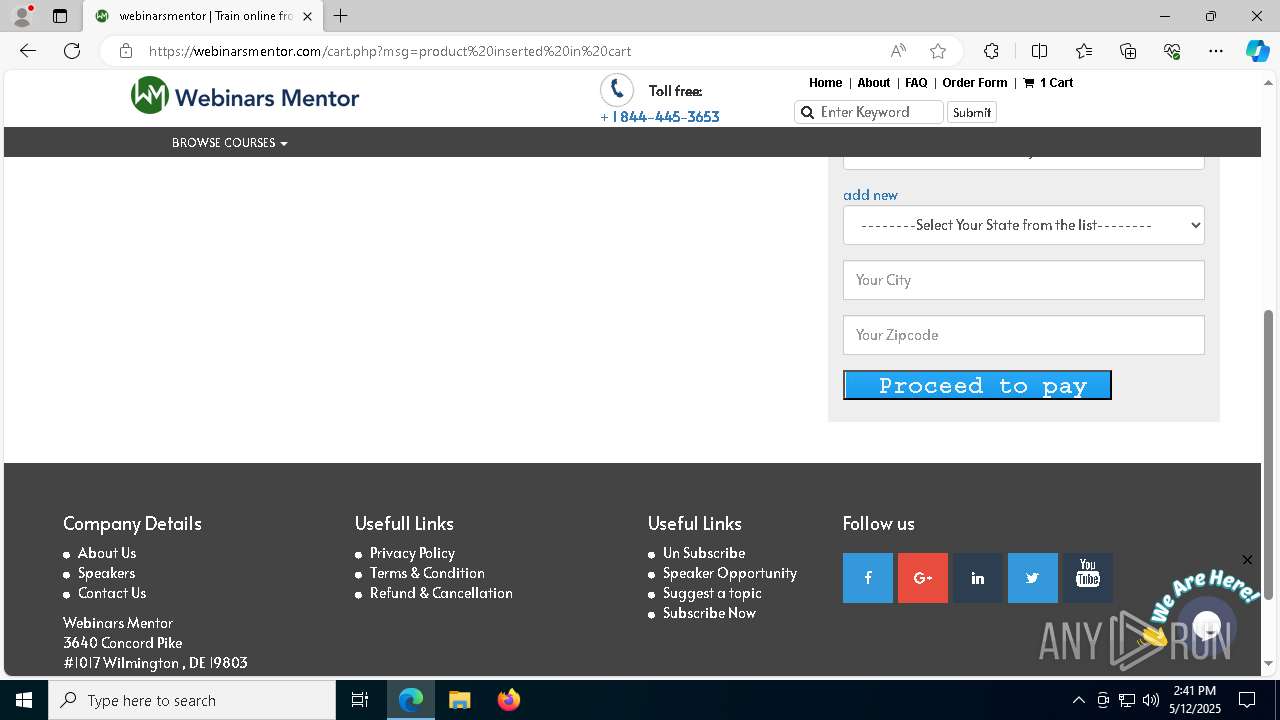Click the Proceed to pay button
This screenshot has height=720, width=1280.
click(977, 385)
